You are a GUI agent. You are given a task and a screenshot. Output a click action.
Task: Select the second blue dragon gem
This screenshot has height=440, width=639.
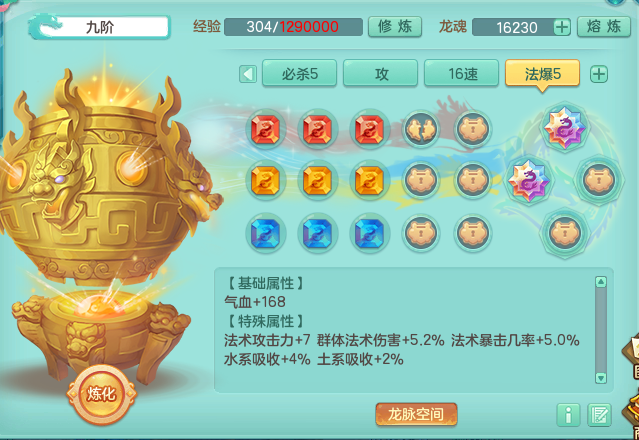[x=317, y=233]
